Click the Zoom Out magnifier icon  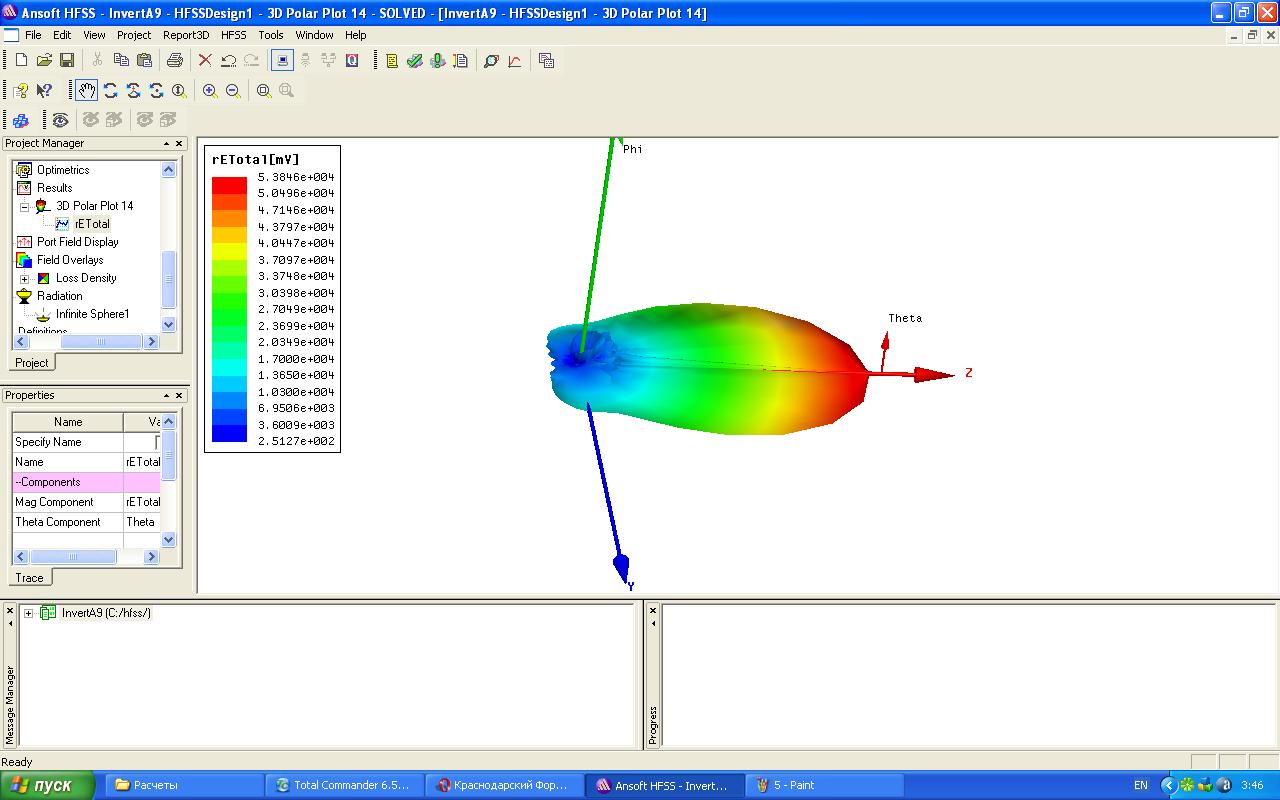pos(233,91)
